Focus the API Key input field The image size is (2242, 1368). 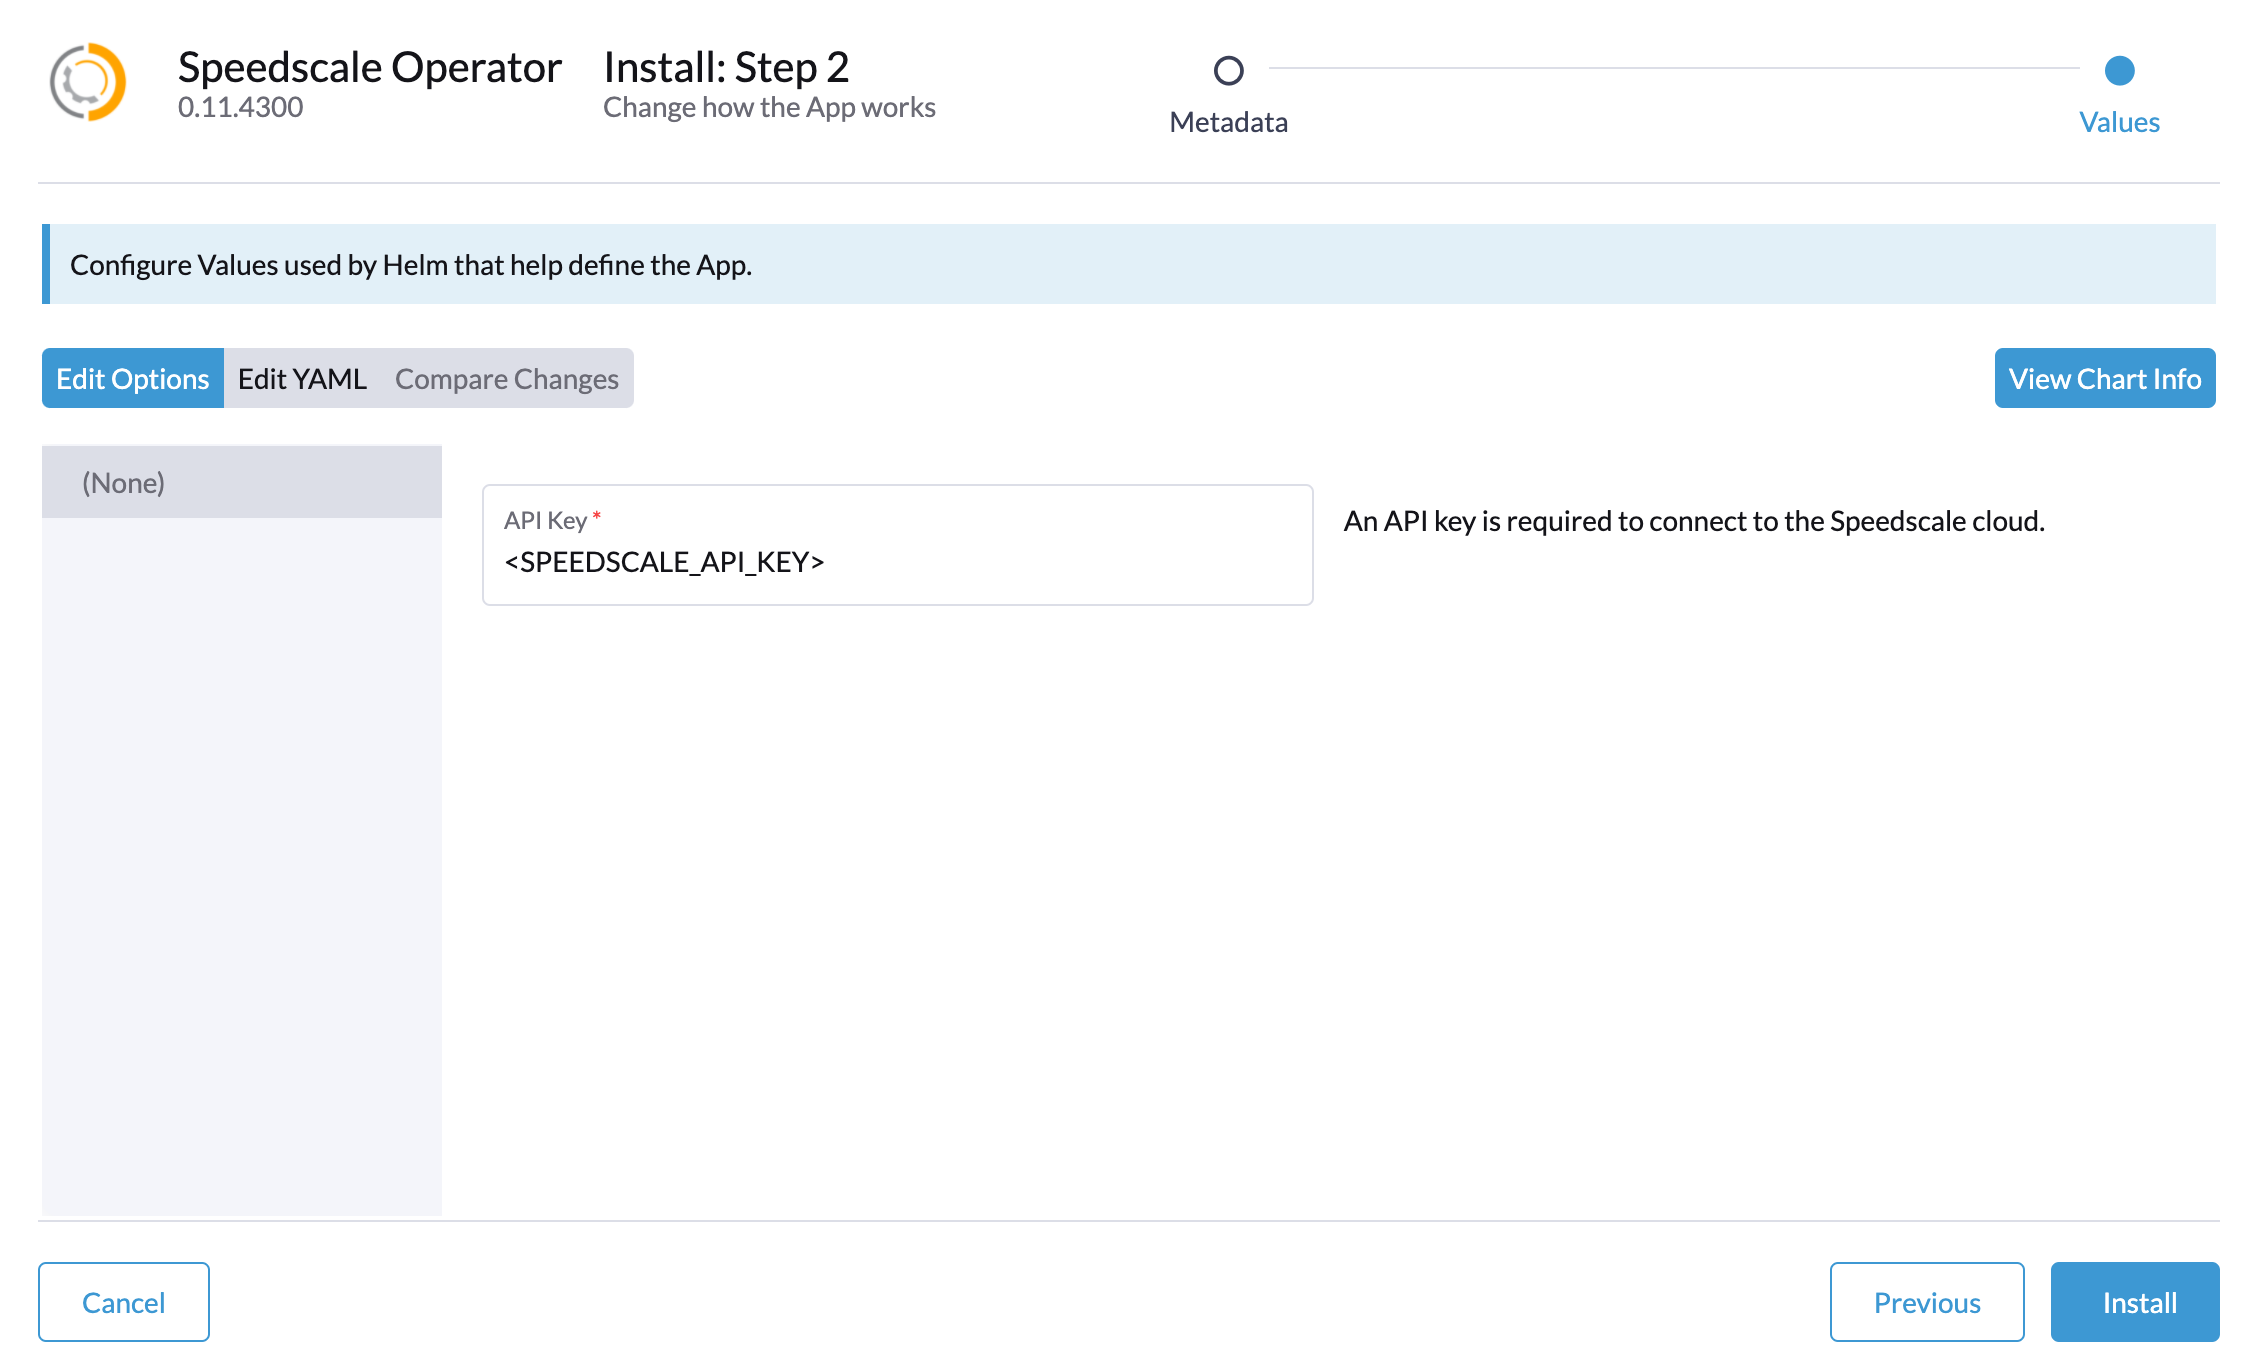click(898, 545)
